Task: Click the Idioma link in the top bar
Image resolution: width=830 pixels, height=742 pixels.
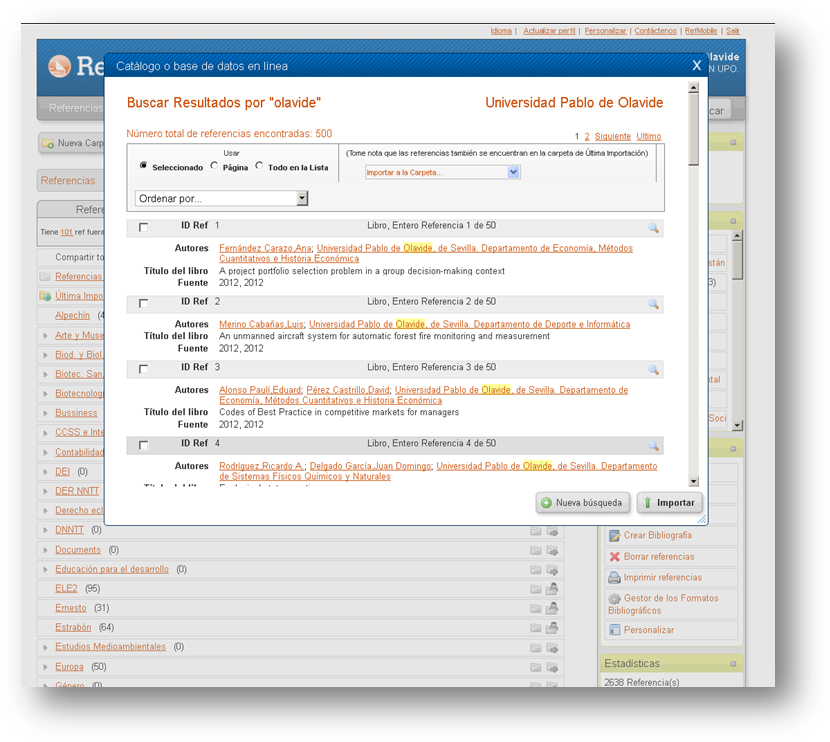Action: coord(501,31)
